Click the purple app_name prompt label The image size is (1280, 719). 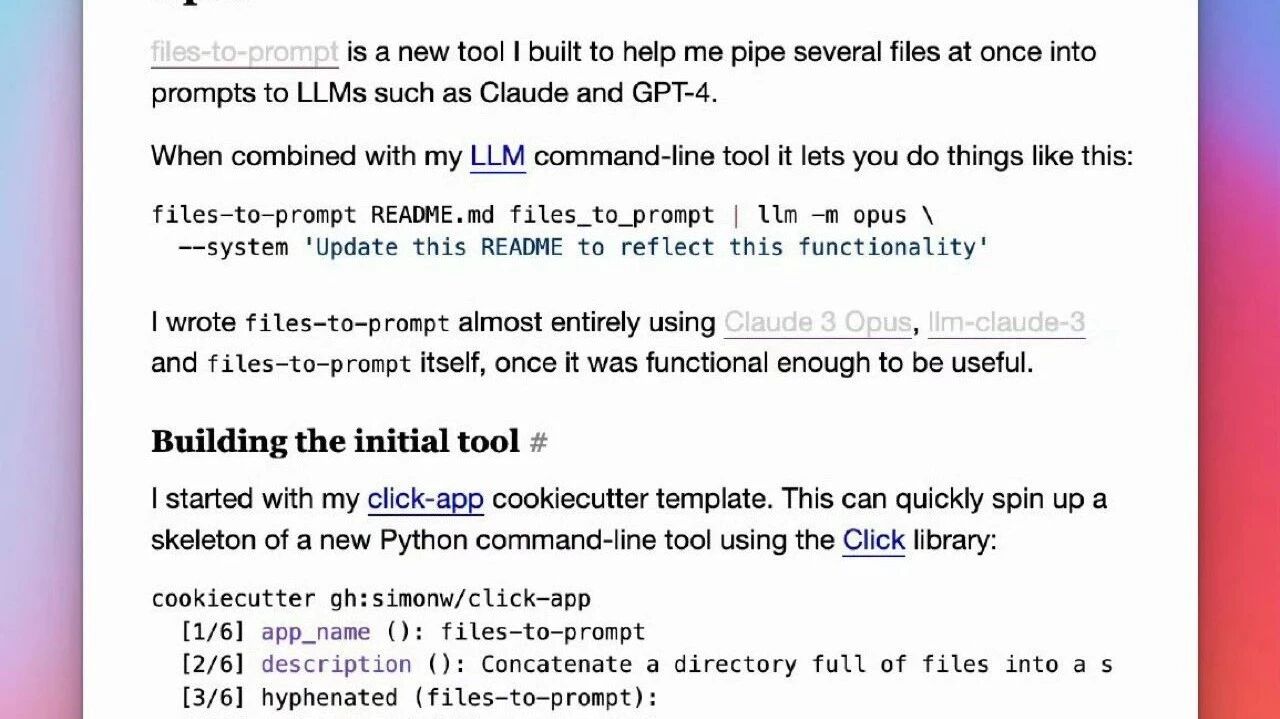pyautogui.click(x=316, y=632)
